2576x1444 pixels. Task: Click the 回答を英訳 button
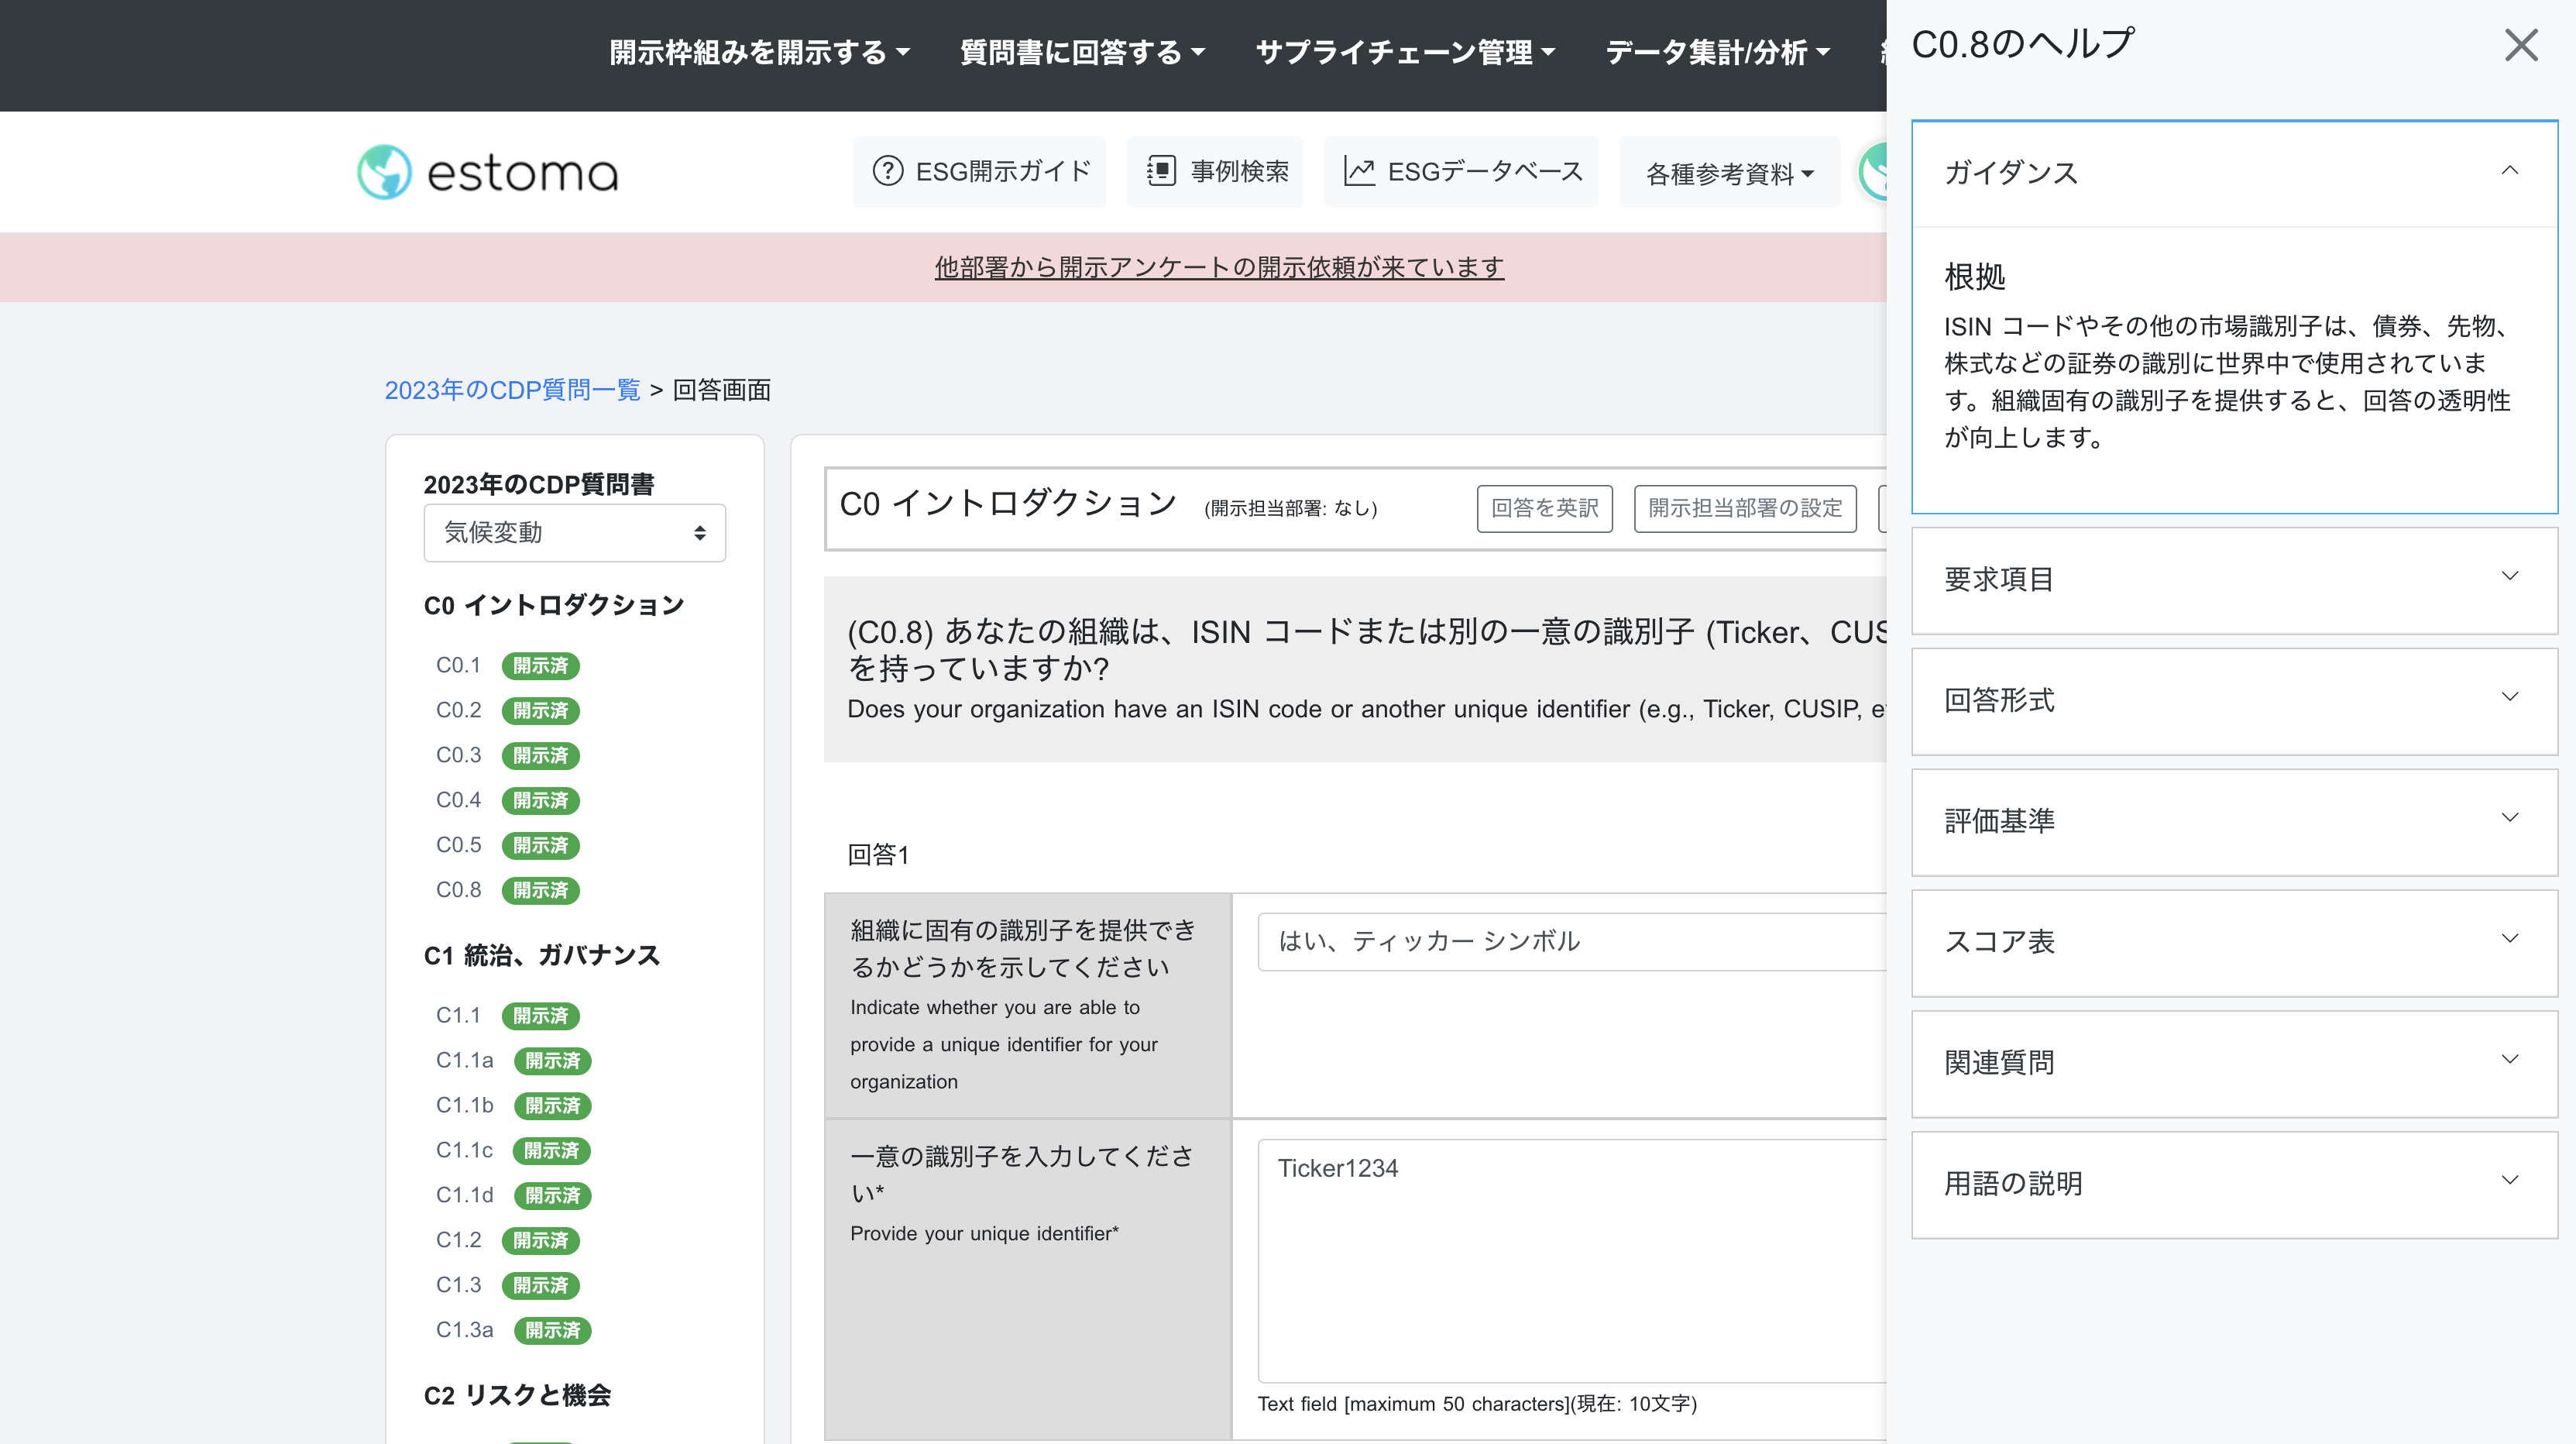coord(1544,508)
